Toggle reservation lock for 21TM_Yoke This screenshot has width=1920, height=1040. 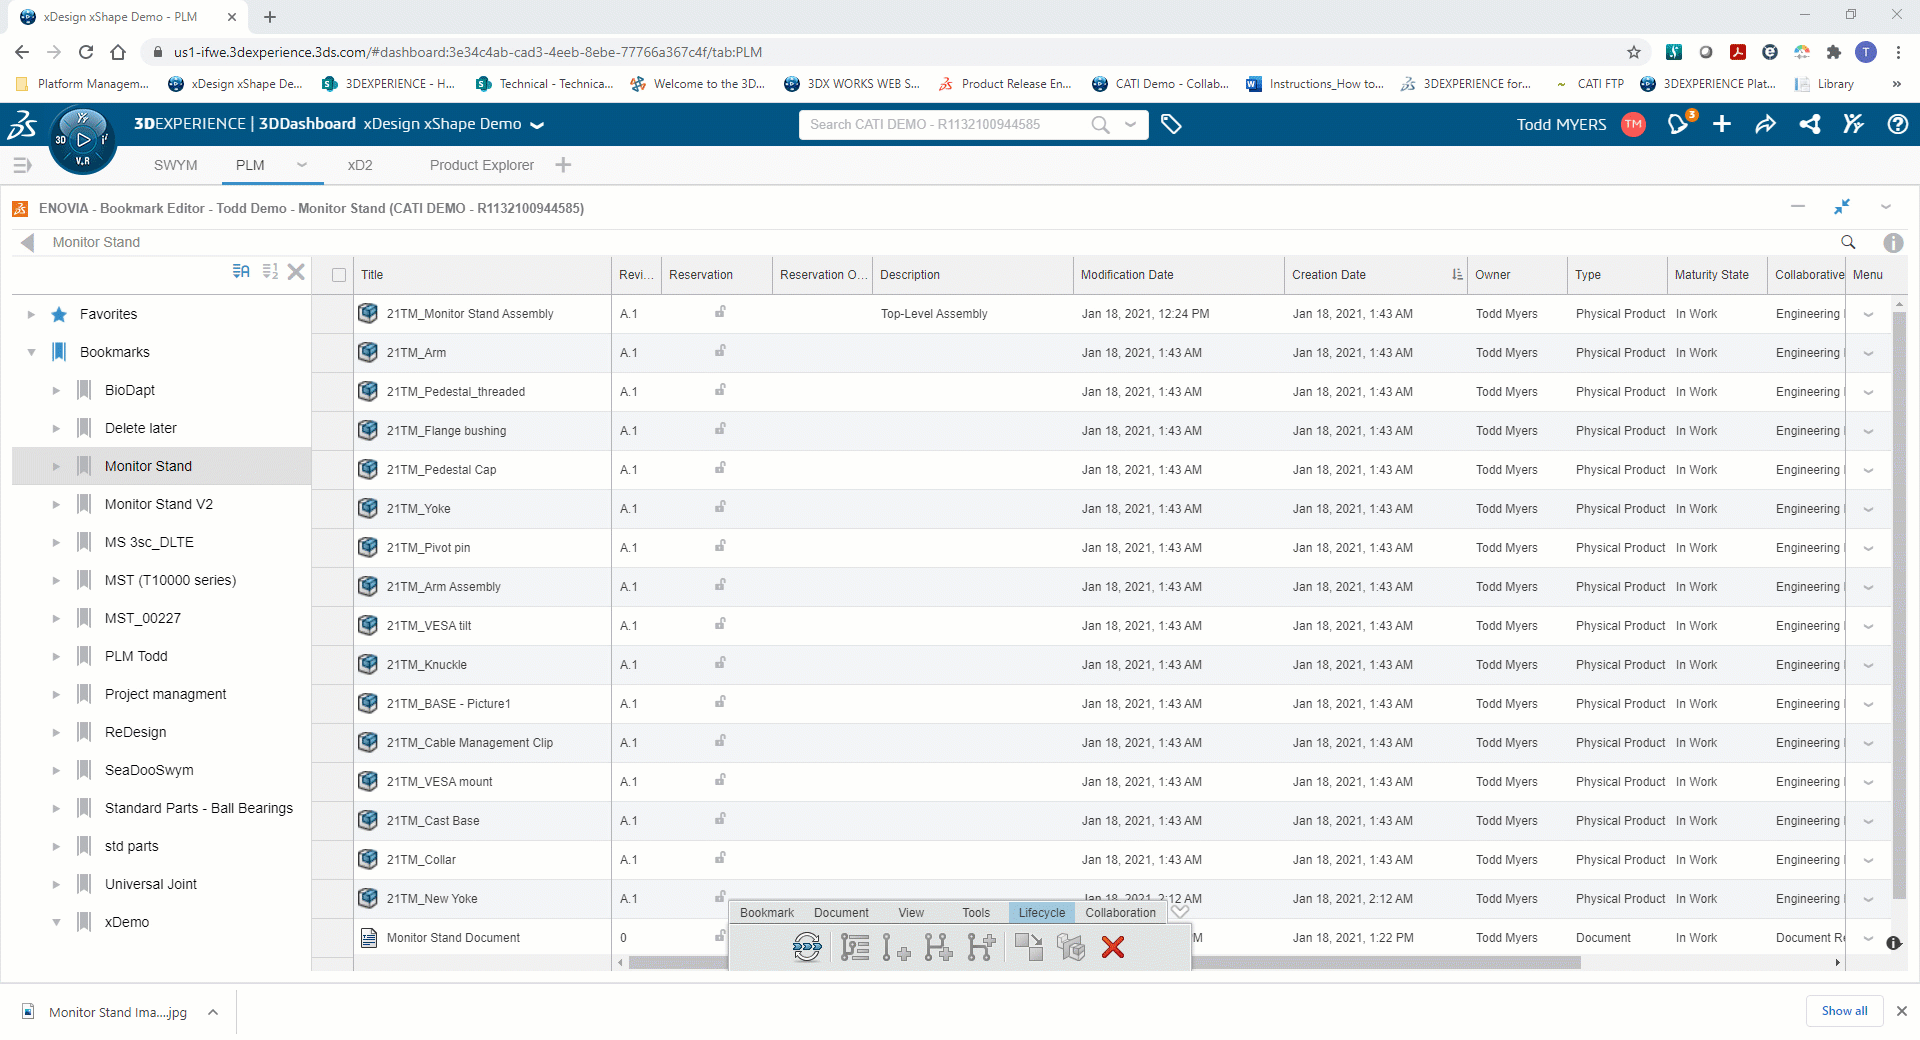(x=720, y=507)
